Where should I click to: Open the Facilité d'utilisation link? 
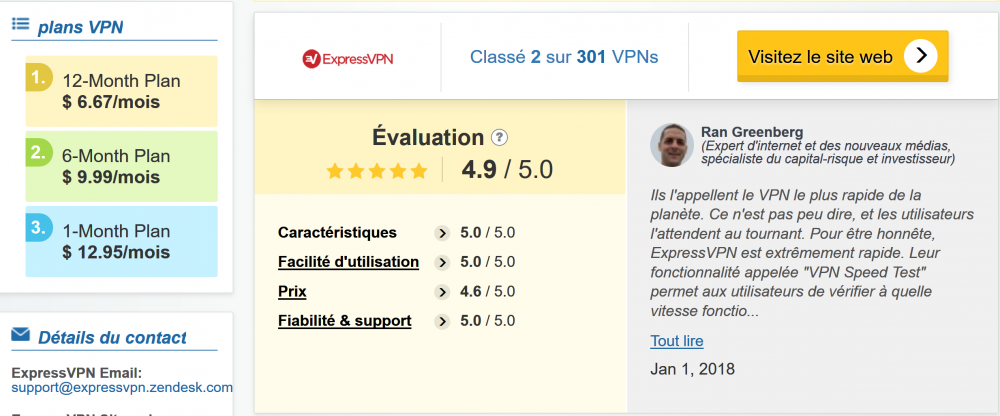click(x=348, y=262)
